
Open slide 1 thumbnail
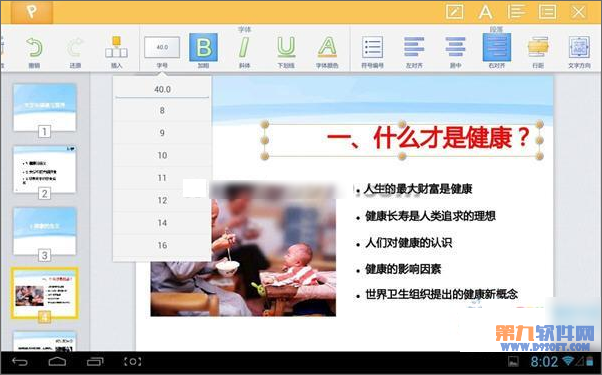point(45,108)
